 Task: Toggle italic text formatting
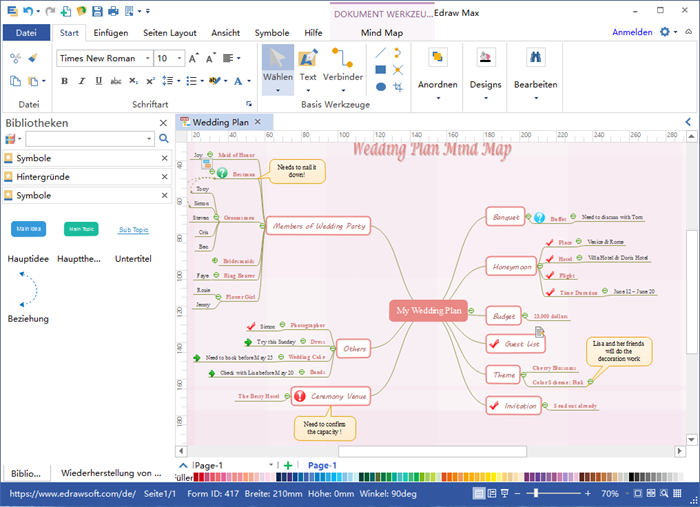82,81
